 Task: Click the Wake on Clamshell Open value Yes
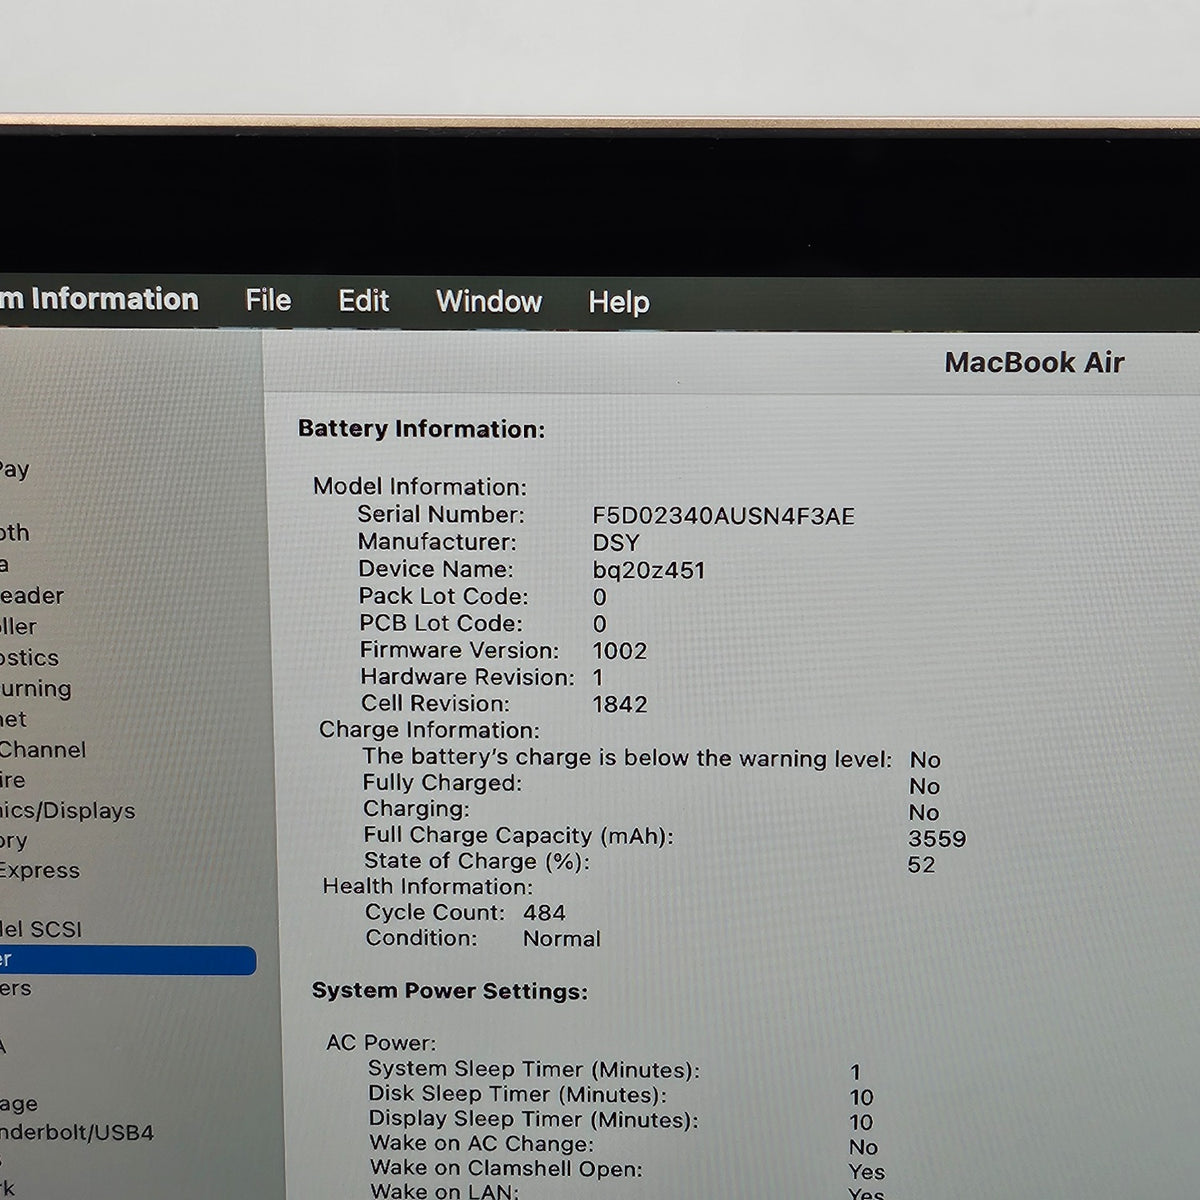866,1172
